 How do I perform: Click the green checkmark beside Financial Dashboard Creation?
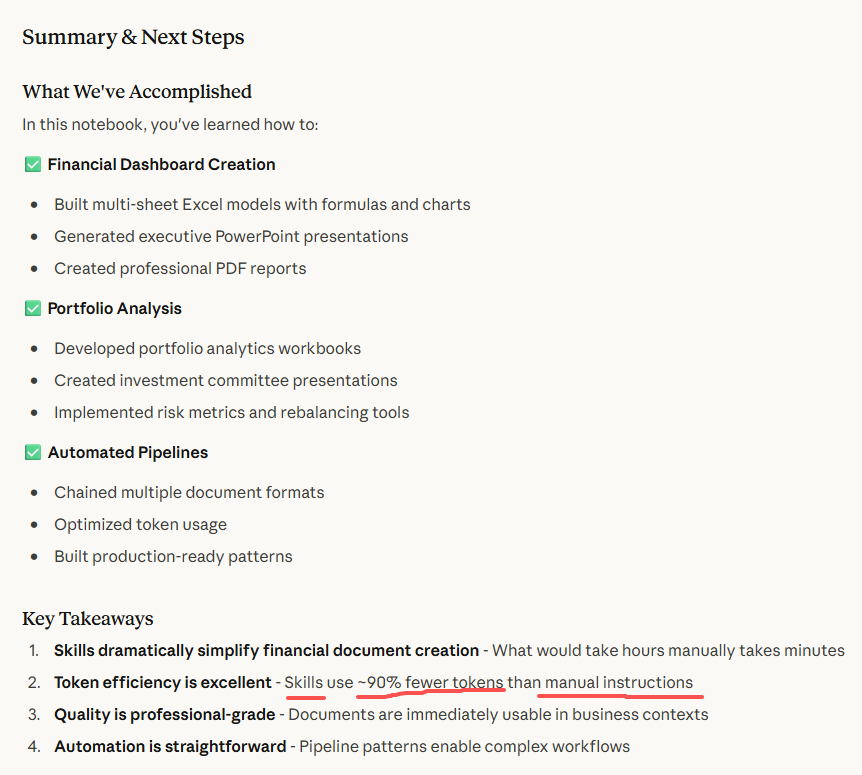(32, 164)
